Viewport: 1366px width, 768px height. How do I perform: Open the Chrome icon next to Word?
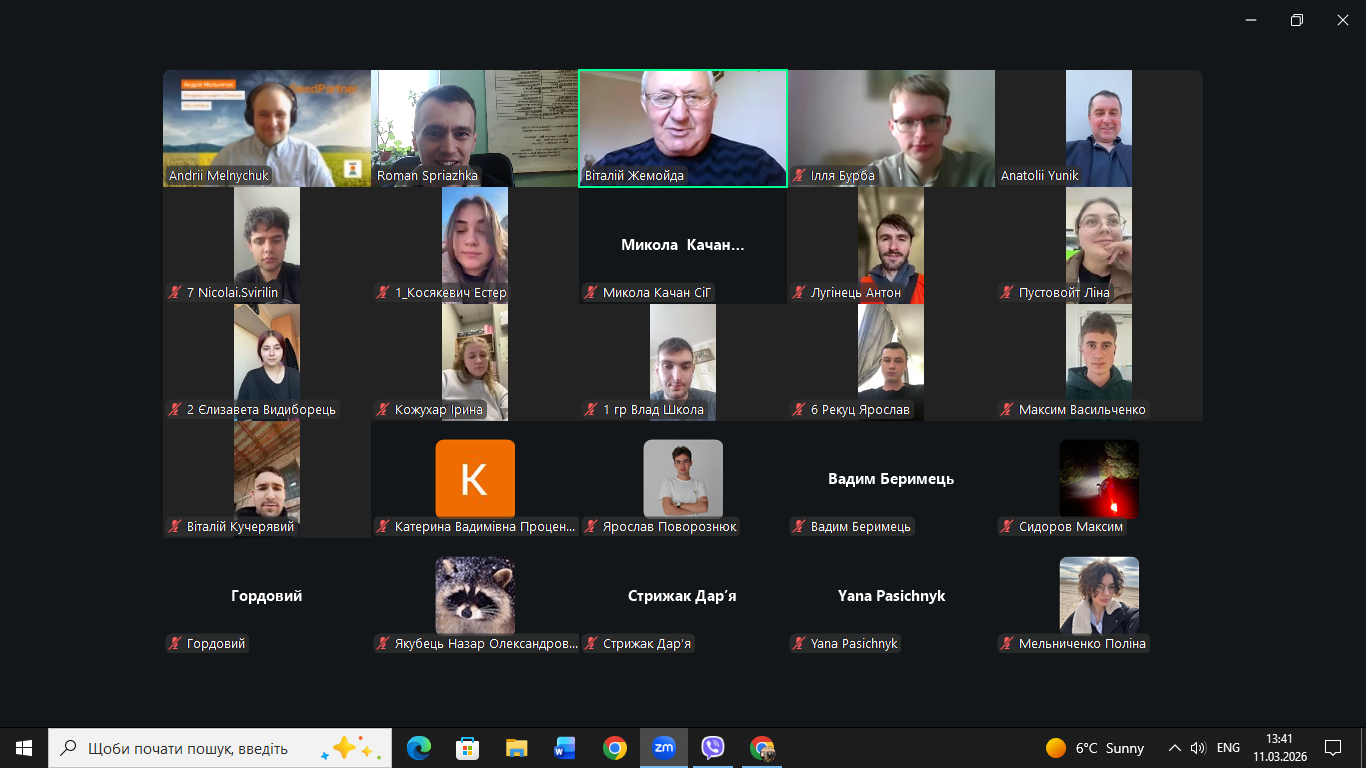pos(614,748)
